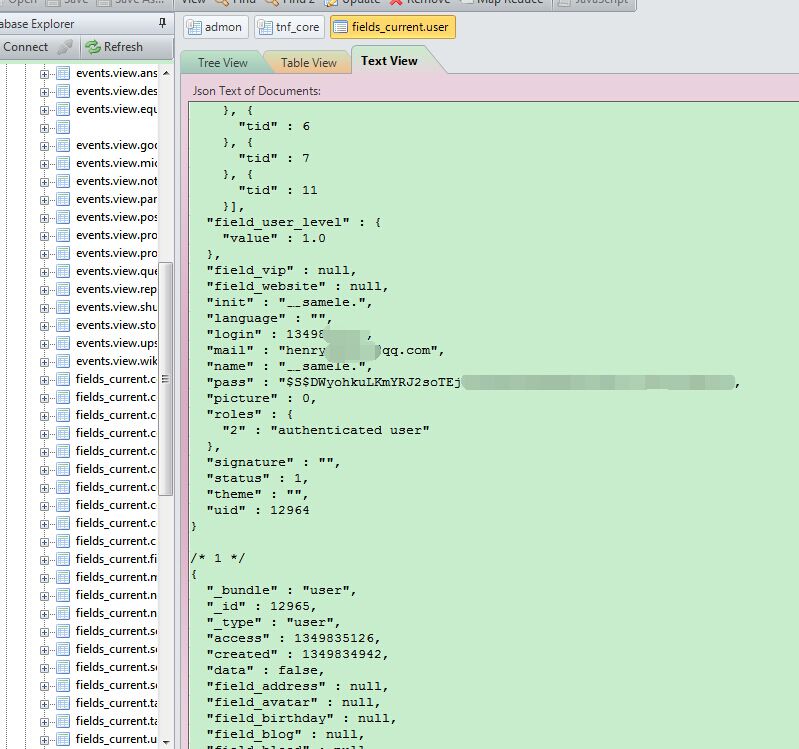This screenshot has width=799, height=749.
Task: Click table icon of events.view.wik
Action: (63, 361)
